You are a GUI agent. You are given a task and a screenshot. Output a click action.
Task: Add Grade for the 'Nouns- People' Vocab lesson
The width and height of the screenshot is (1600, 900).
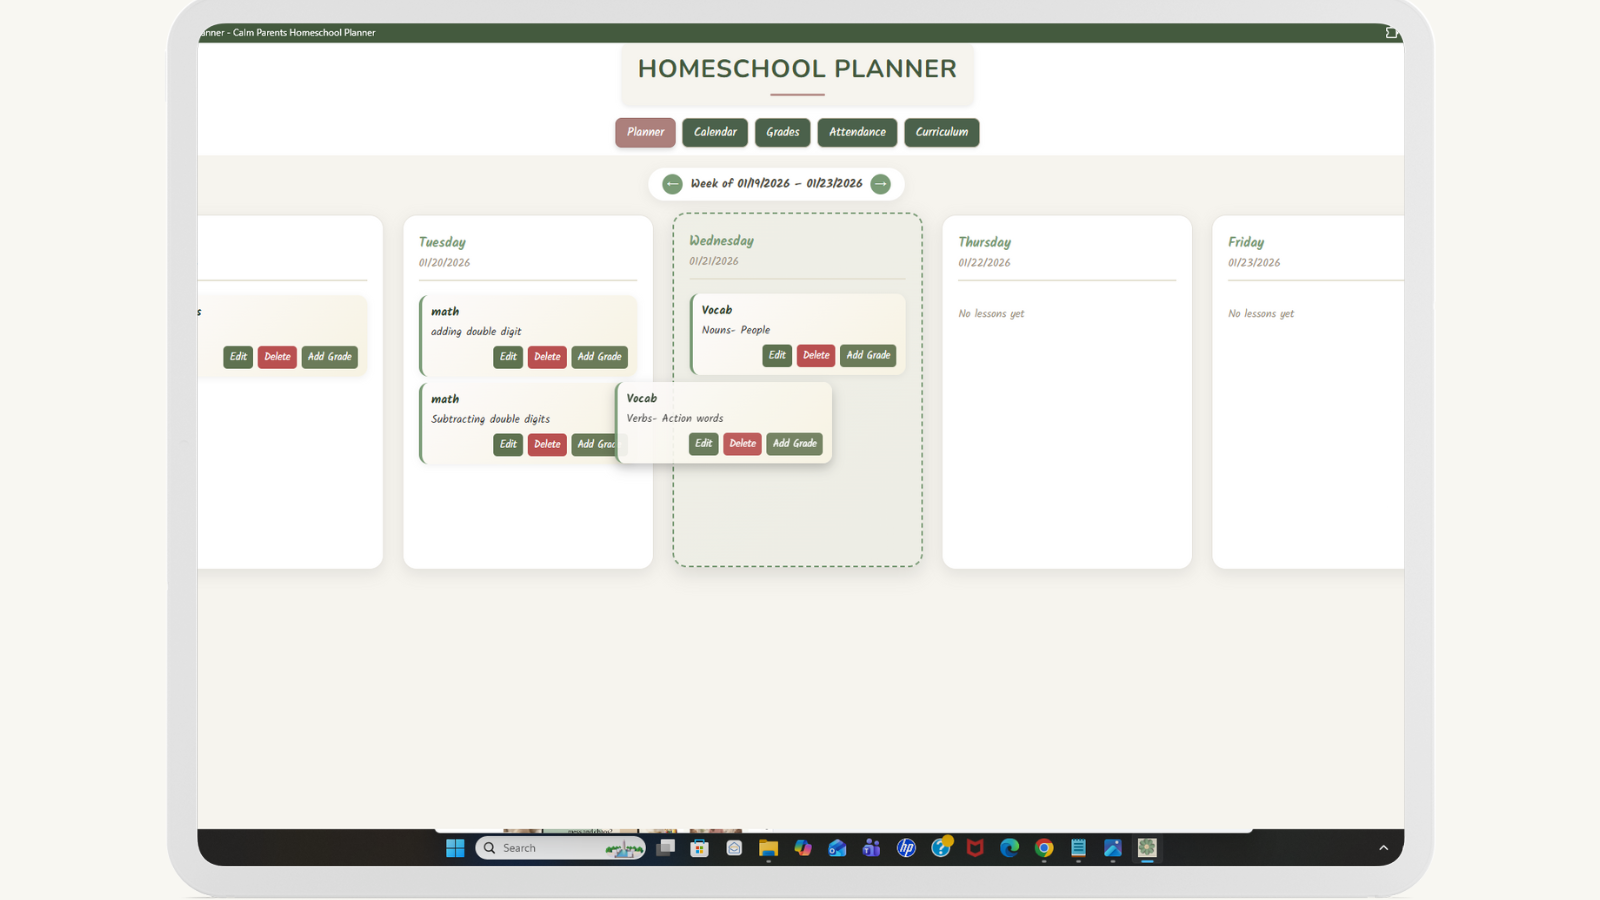(868, 355)
